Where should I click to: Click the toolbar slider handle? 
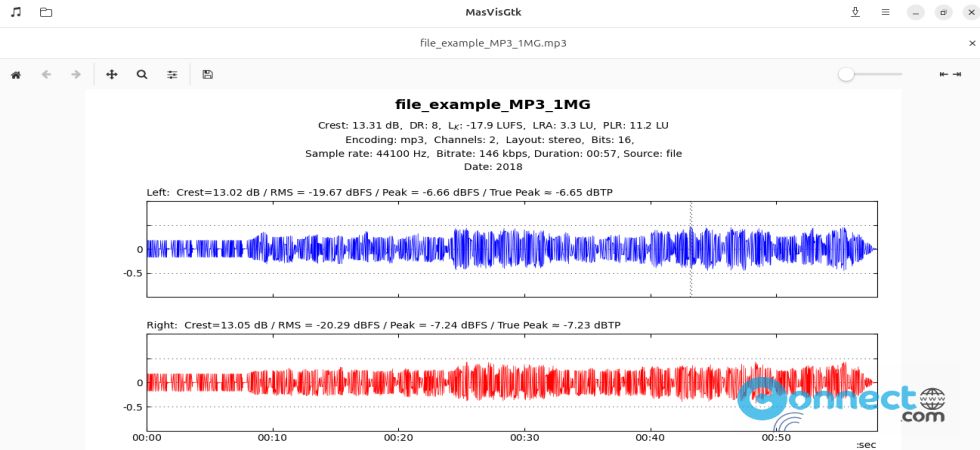click(x=846, y=74)
